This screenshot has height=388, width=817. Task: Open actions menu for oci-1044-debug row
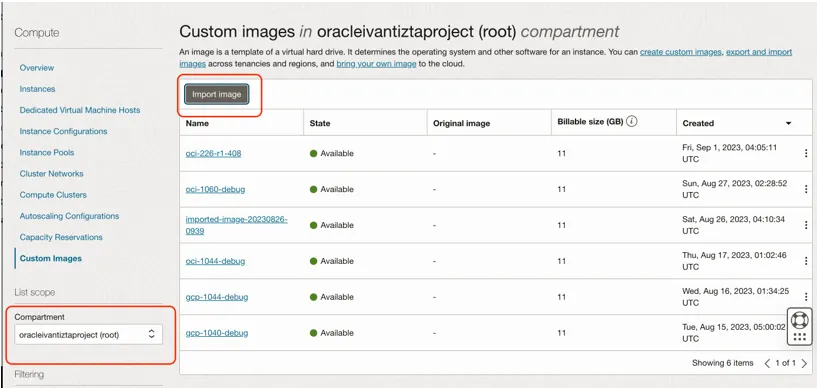pos(807,261)
